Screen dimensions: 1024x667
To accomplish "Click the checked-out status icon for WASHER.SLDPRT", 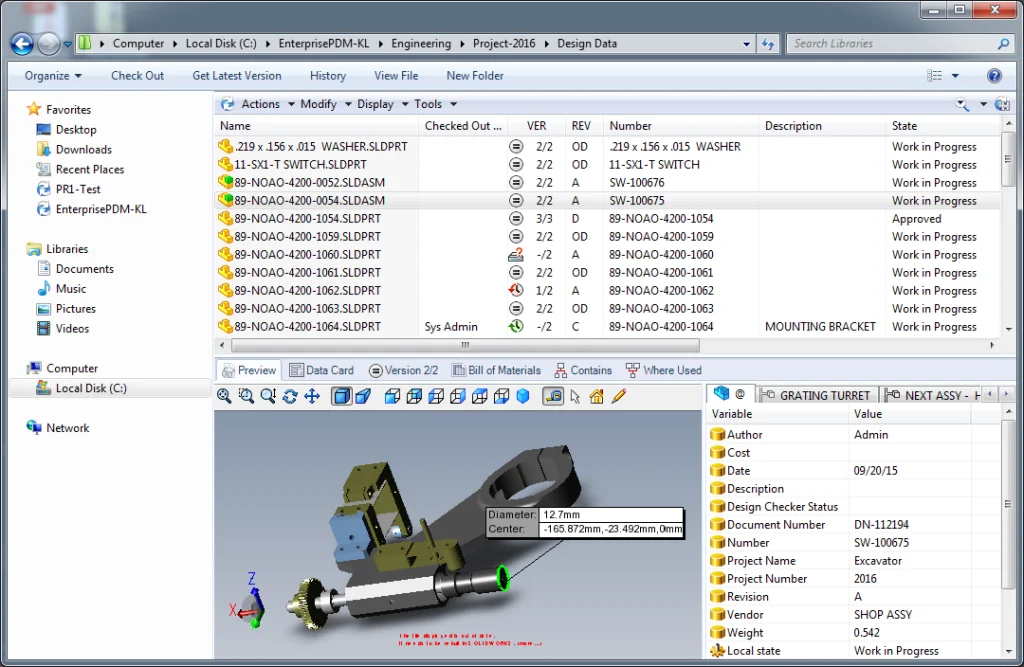I will pos(516,145).
